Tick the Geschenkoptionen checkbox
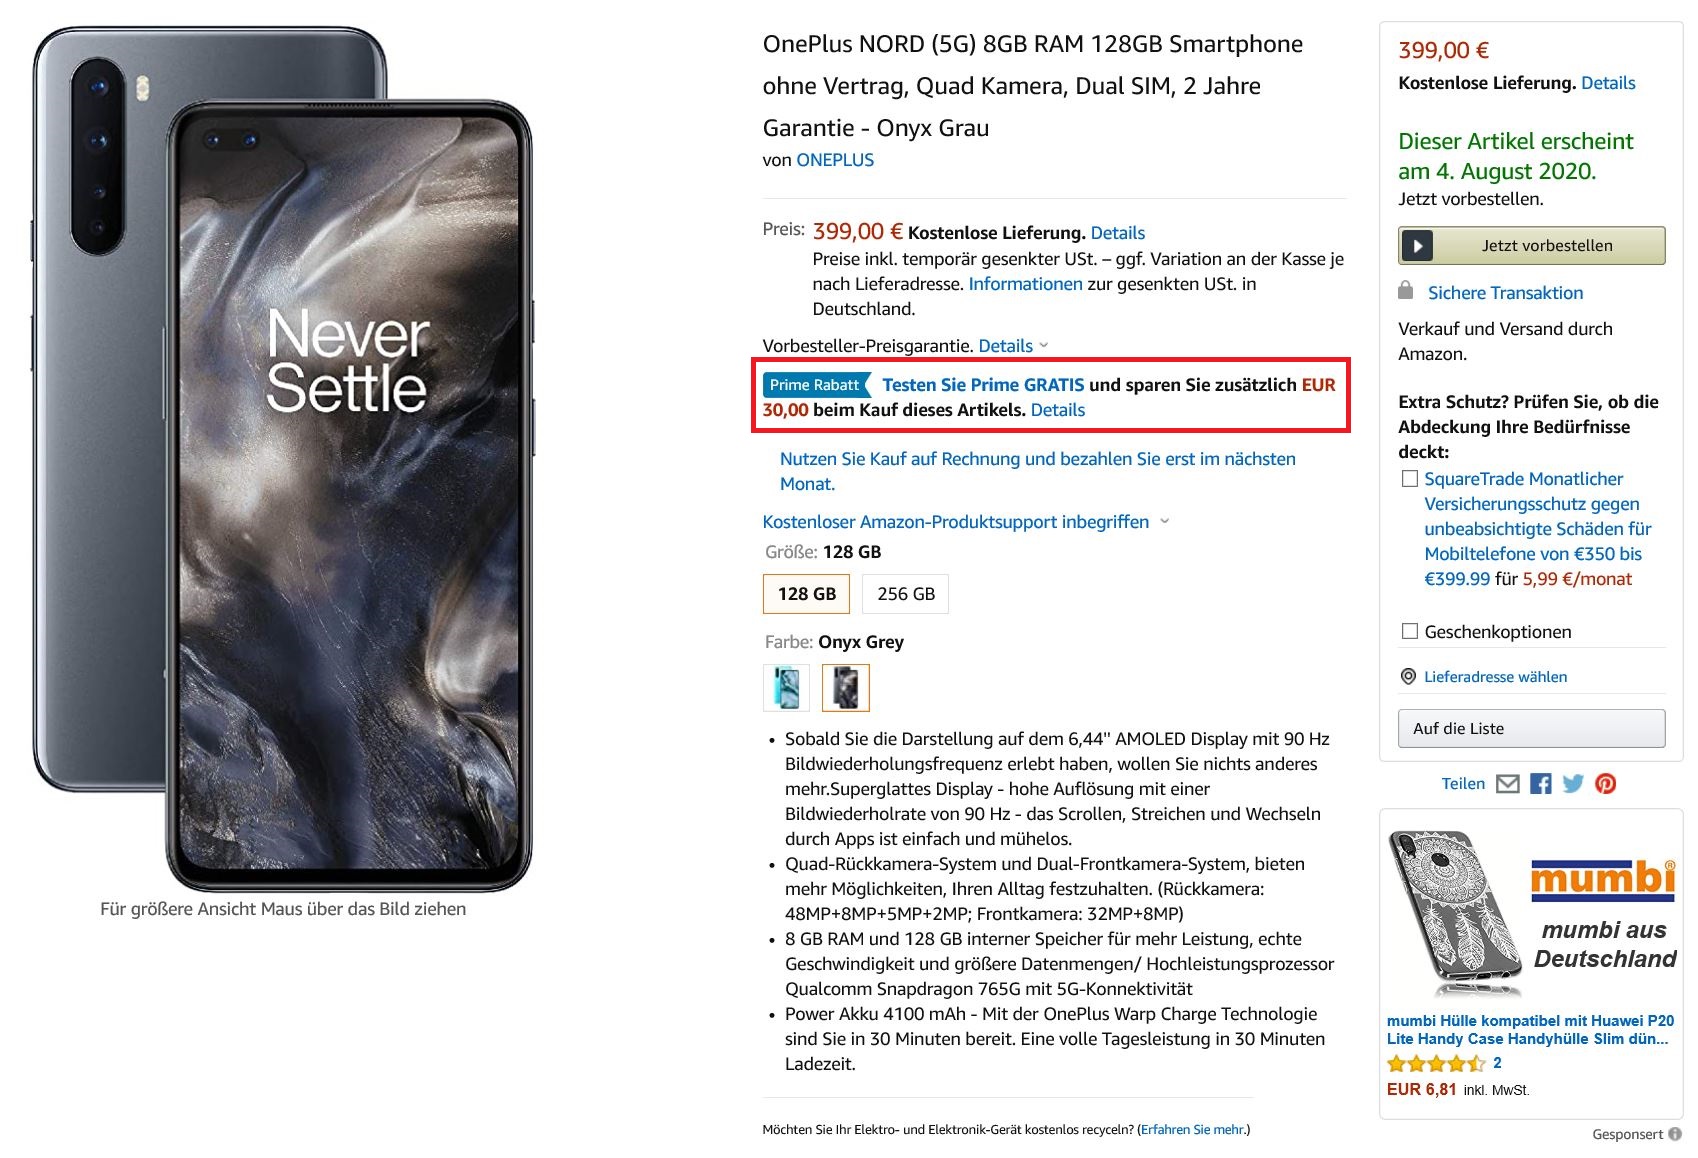The image size is (1698, 1158). (x=1410, y=631)
